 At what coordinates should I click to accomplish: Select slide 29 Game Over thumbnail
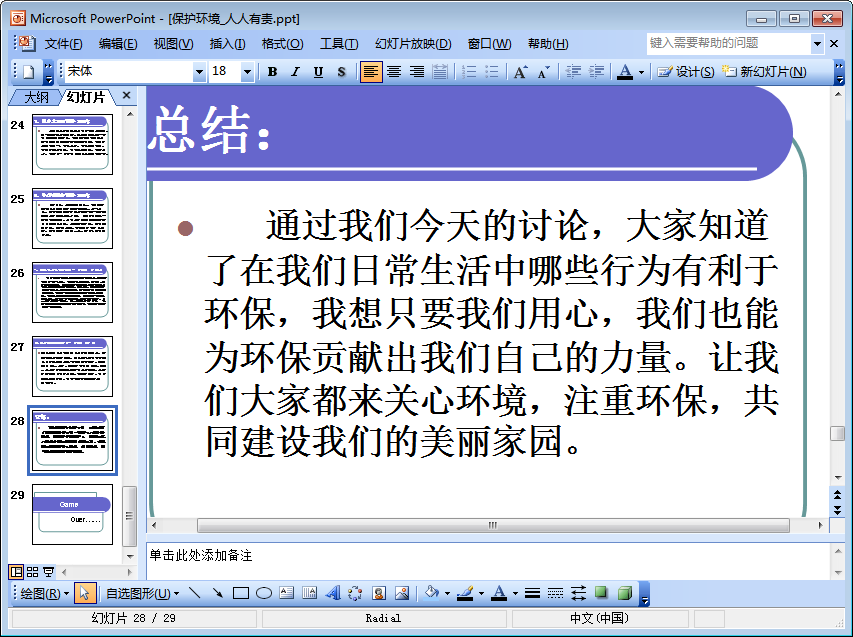[x=72, y=514]
